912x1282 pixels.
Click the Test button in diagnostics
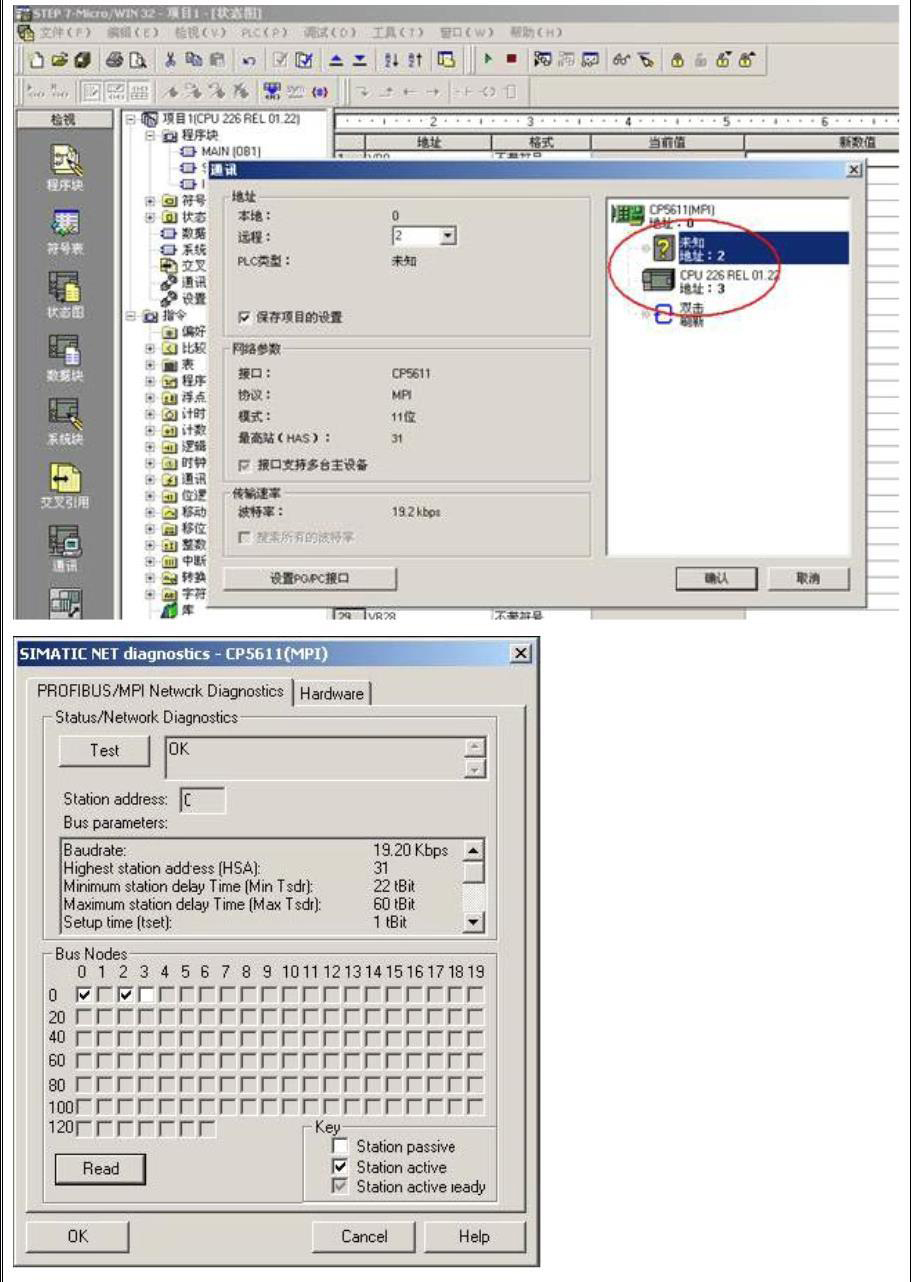click(104, 750)
